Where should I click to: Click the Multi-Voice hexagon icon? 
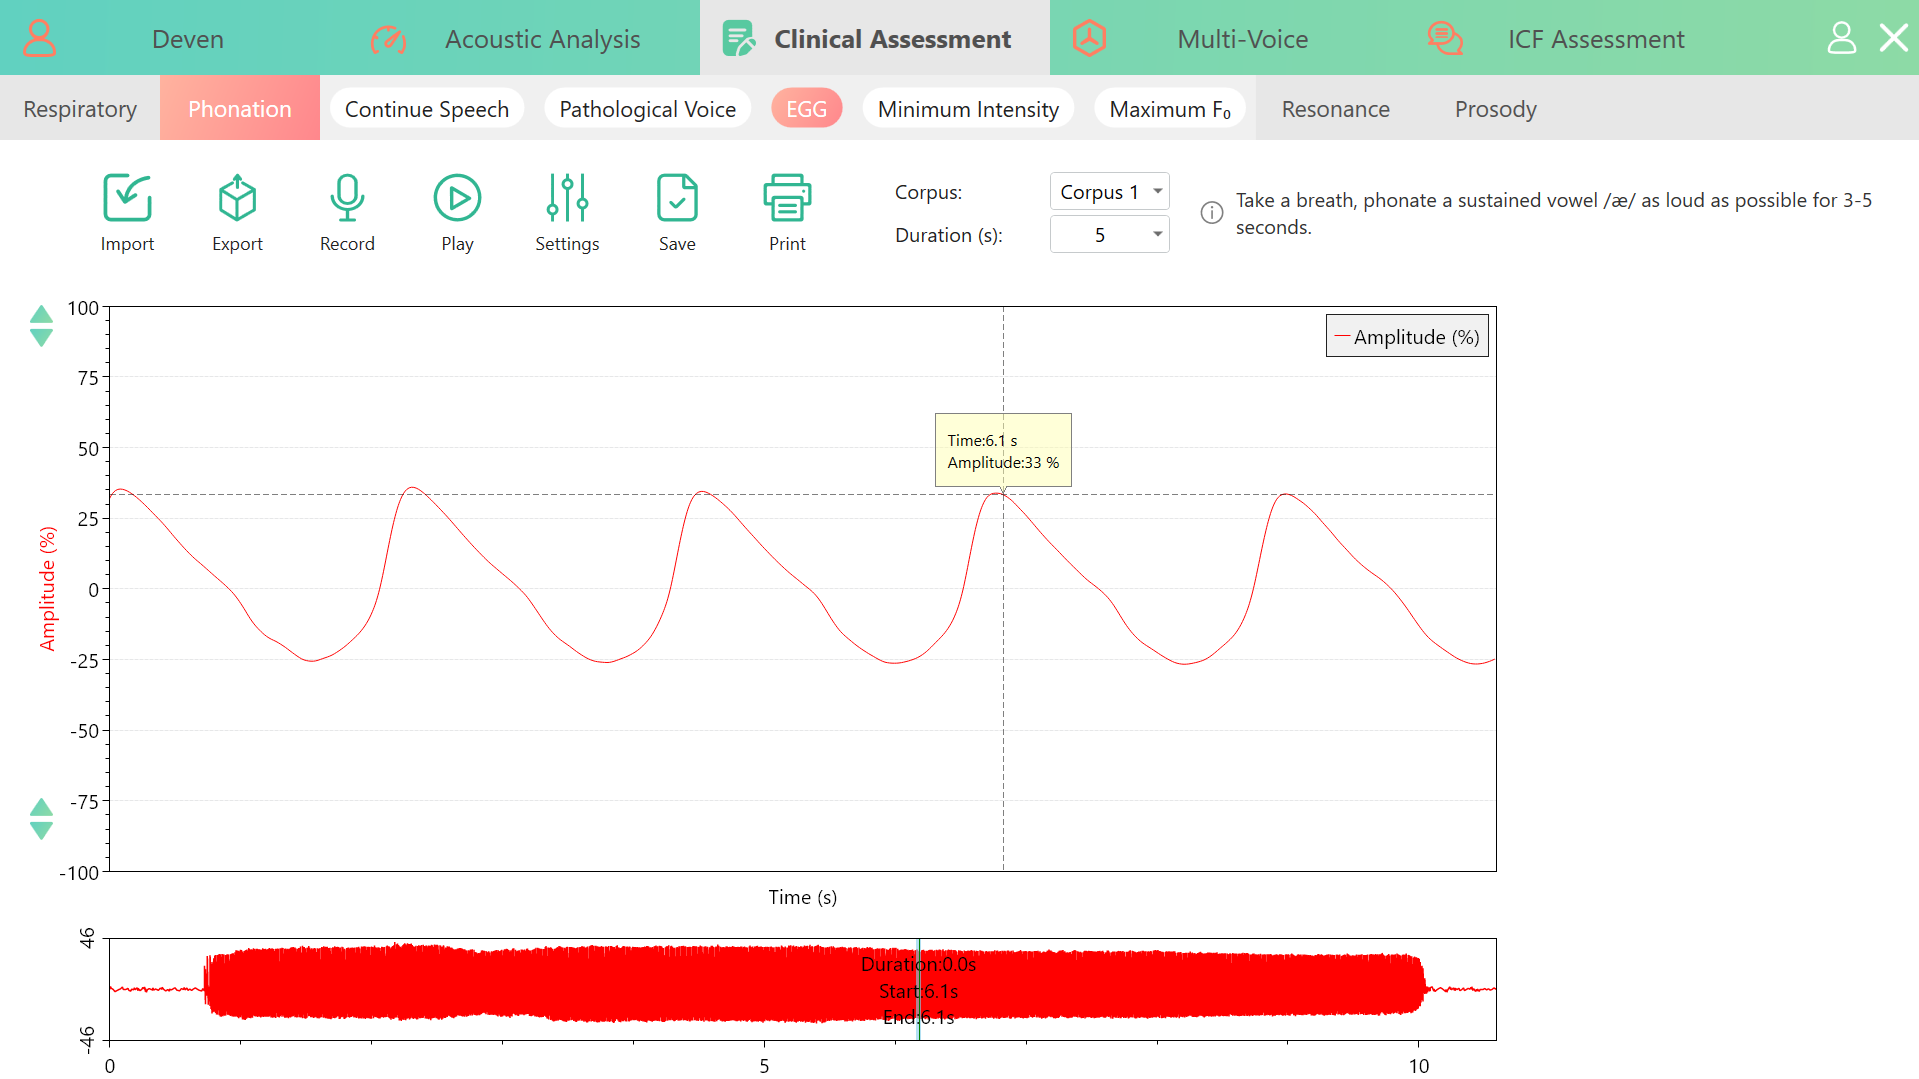tap(1089, 39)
